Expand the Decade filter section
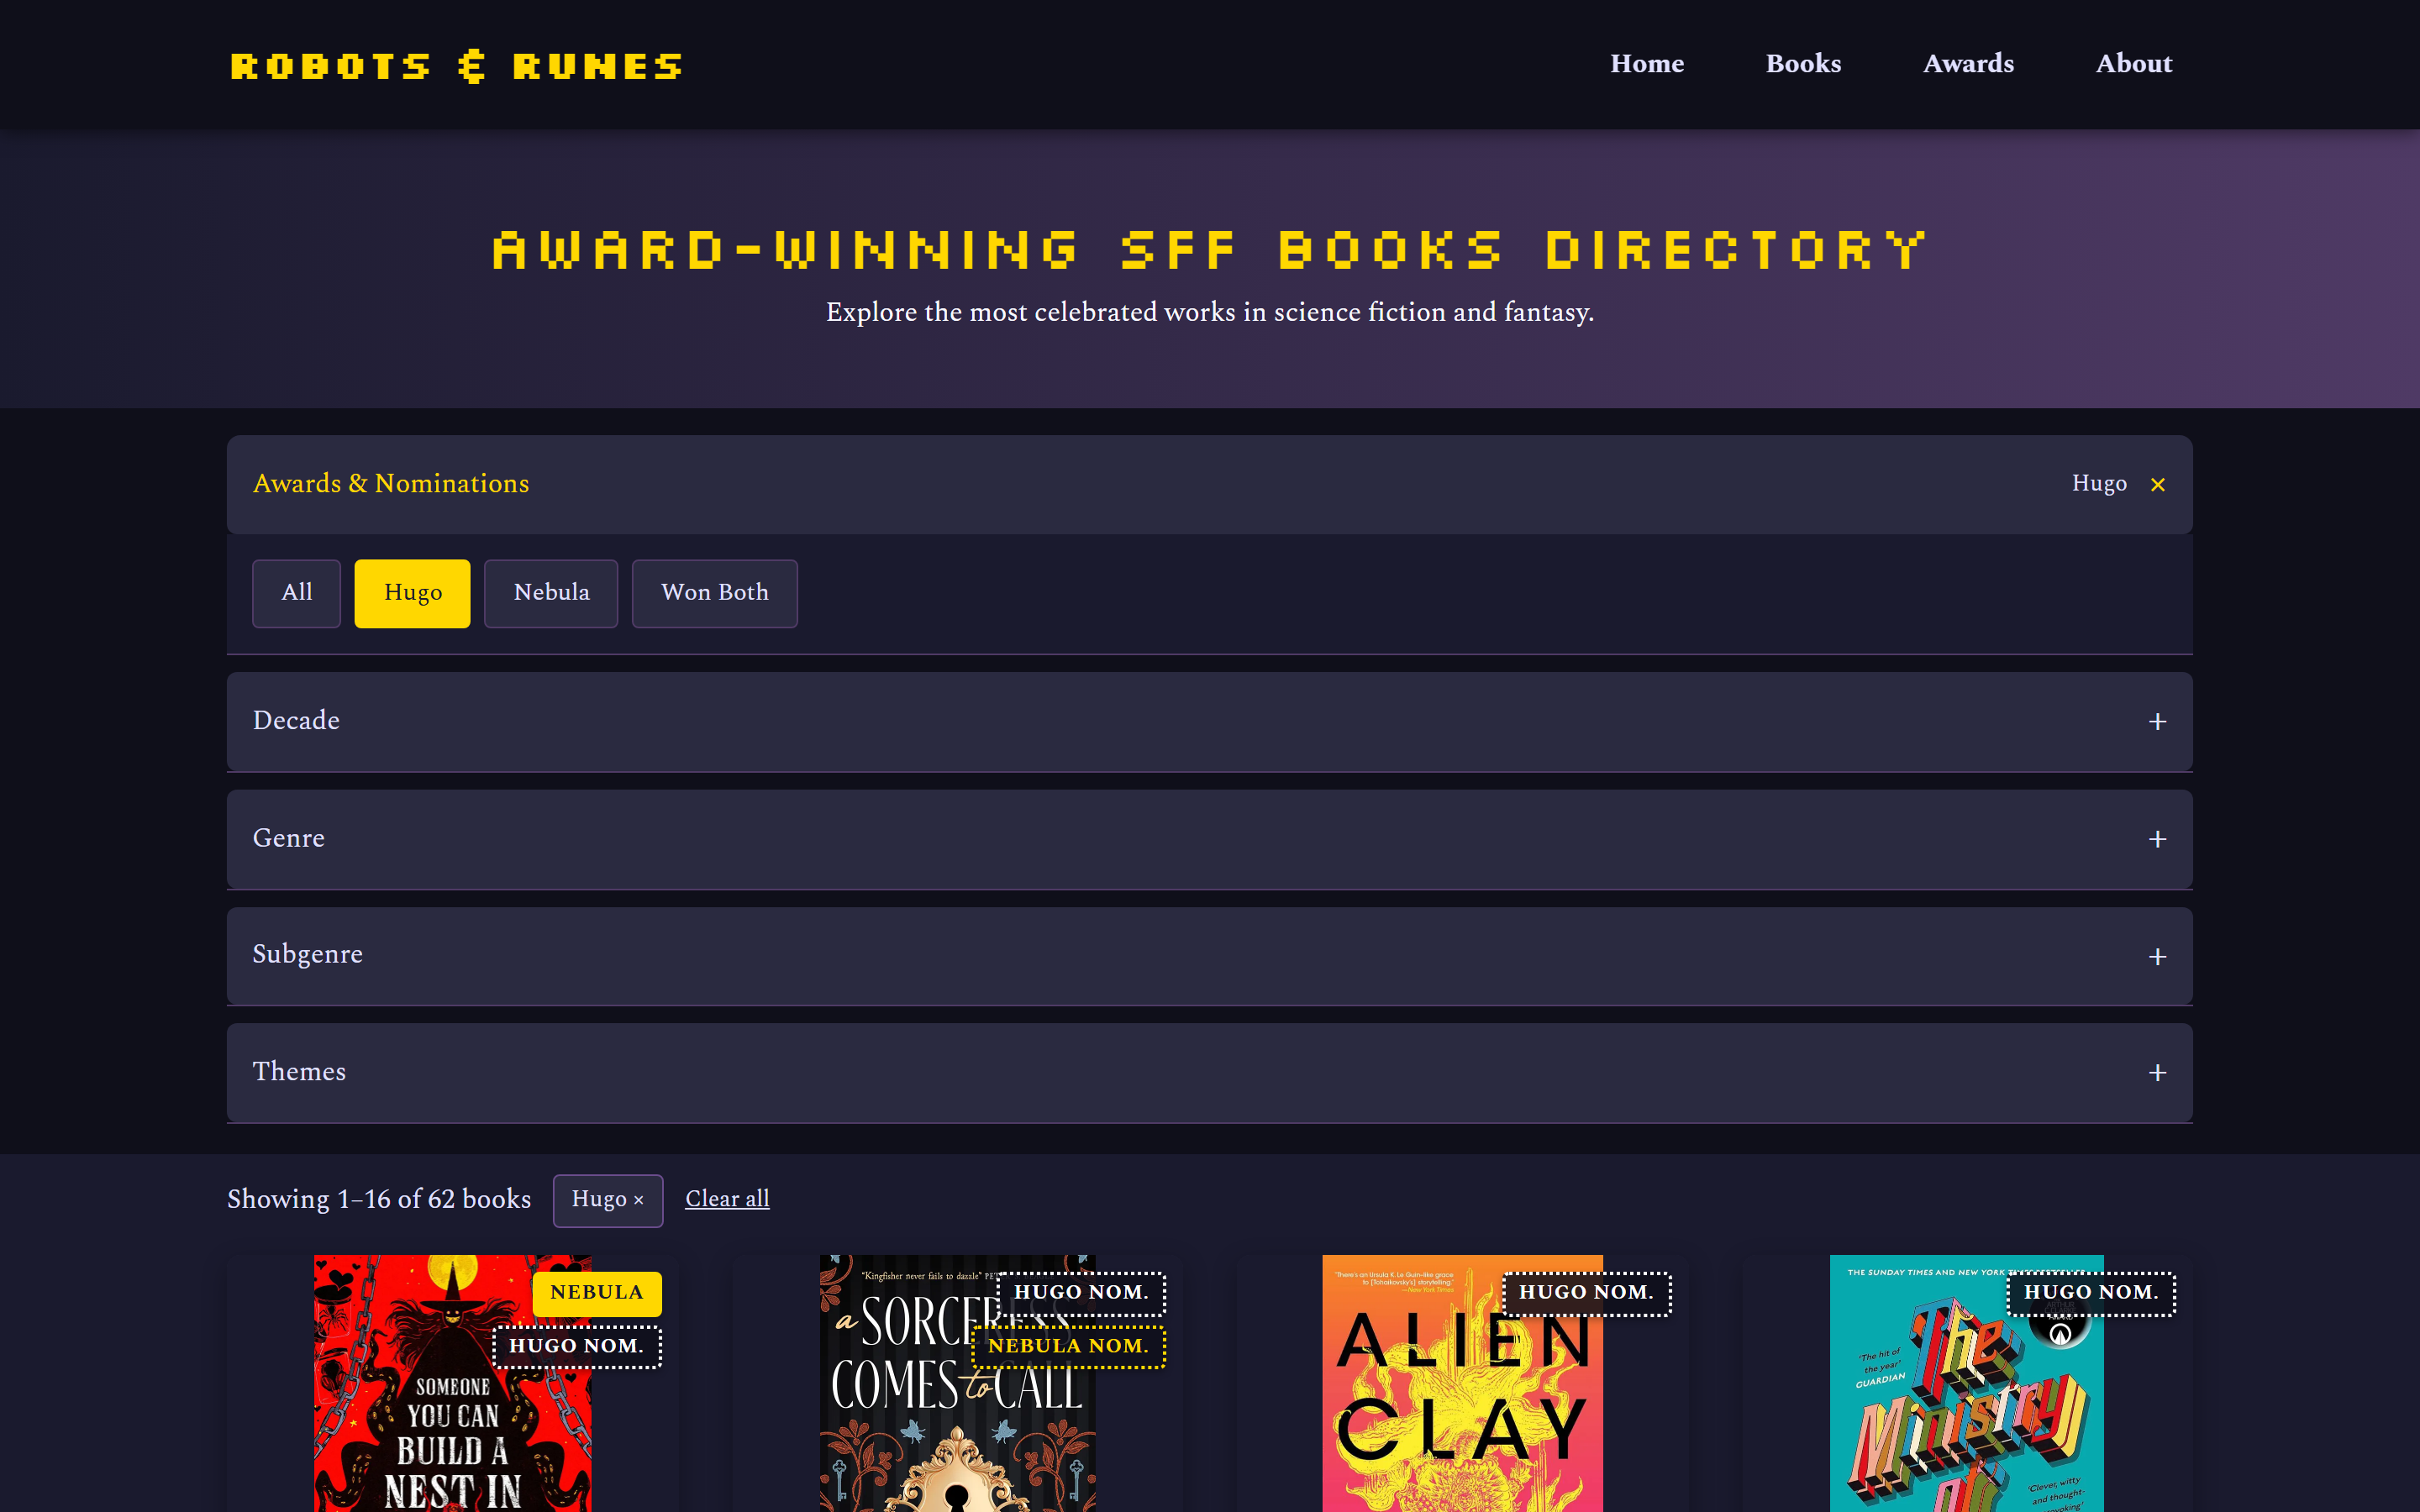 click(x=1209, y=721)
